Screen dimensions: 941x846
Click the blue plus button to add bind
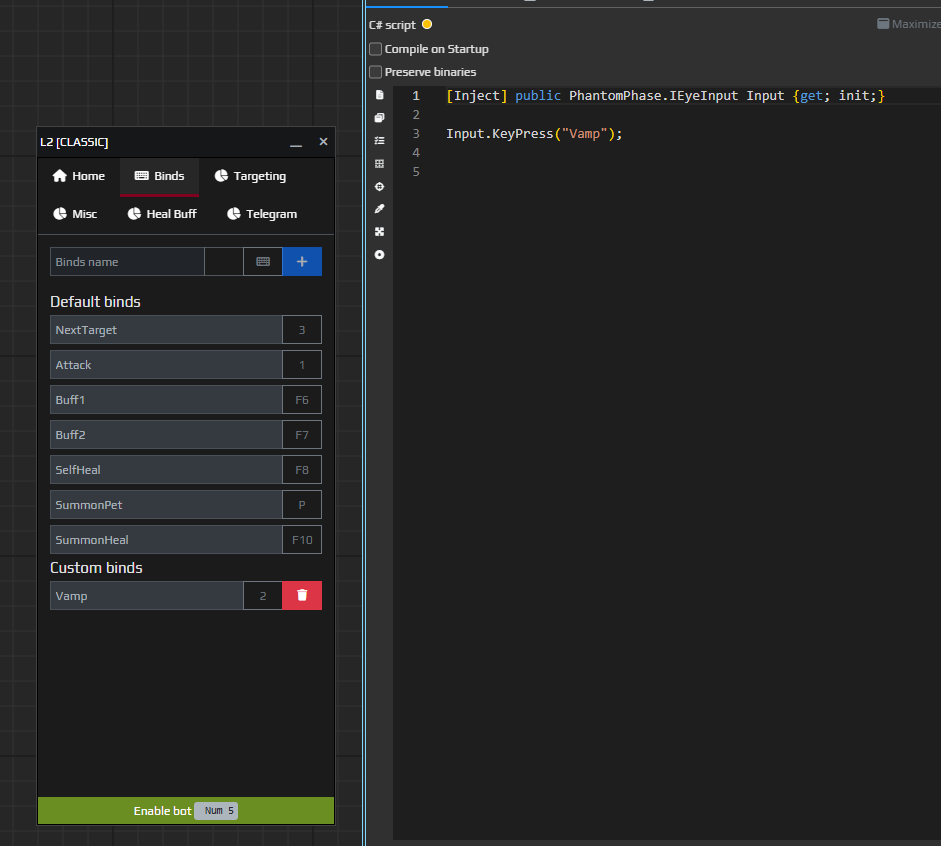click(302, 262)
